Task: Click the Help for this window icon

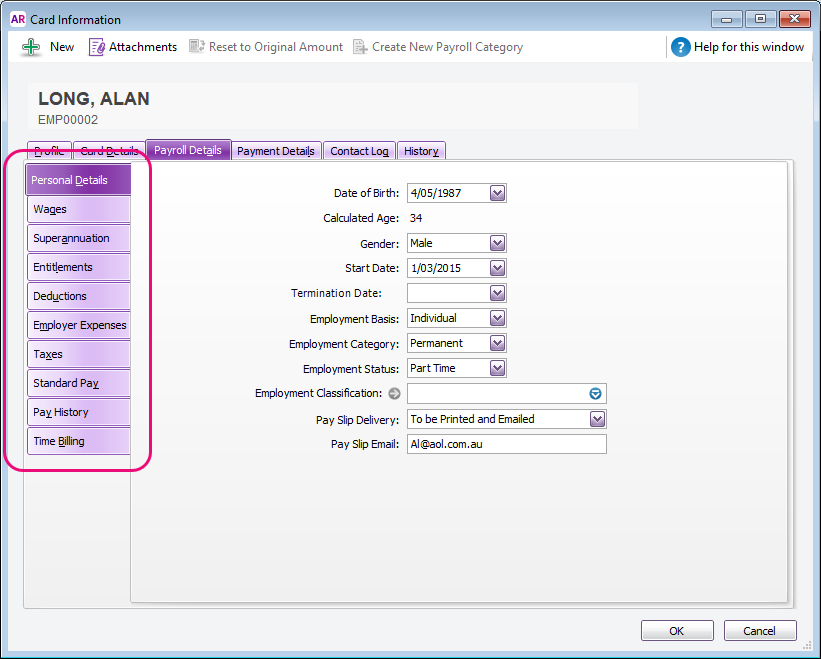Action: pyautogui.click(x=681, y=46)
